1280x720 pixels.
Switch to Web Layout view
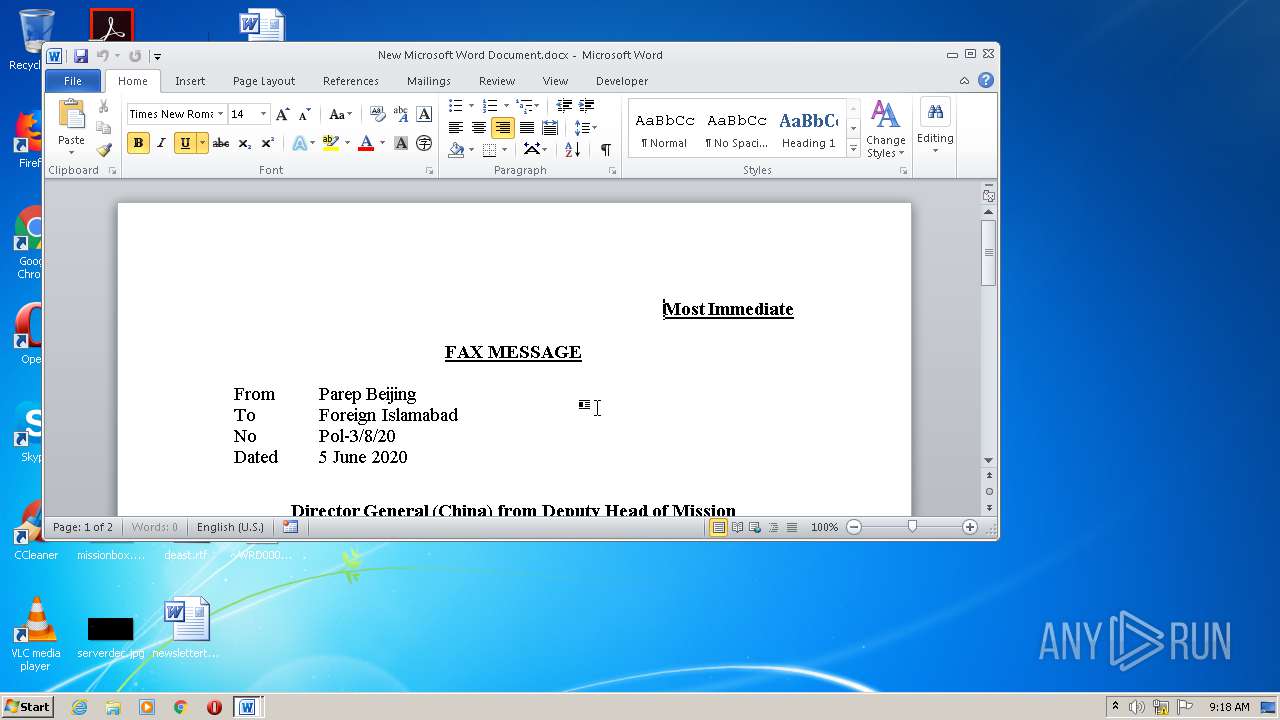click(x=755, y=527)
